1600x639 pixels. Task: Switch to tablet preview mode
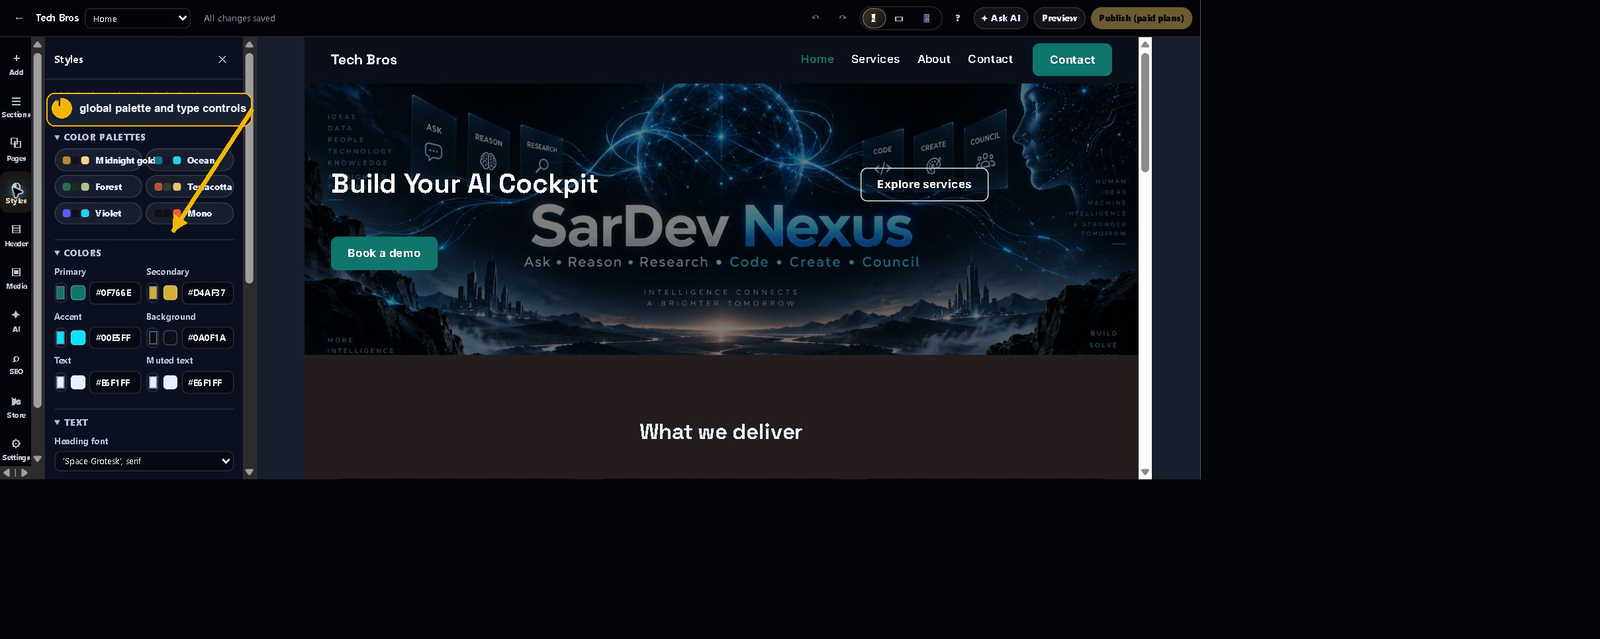tap(899, 18)
